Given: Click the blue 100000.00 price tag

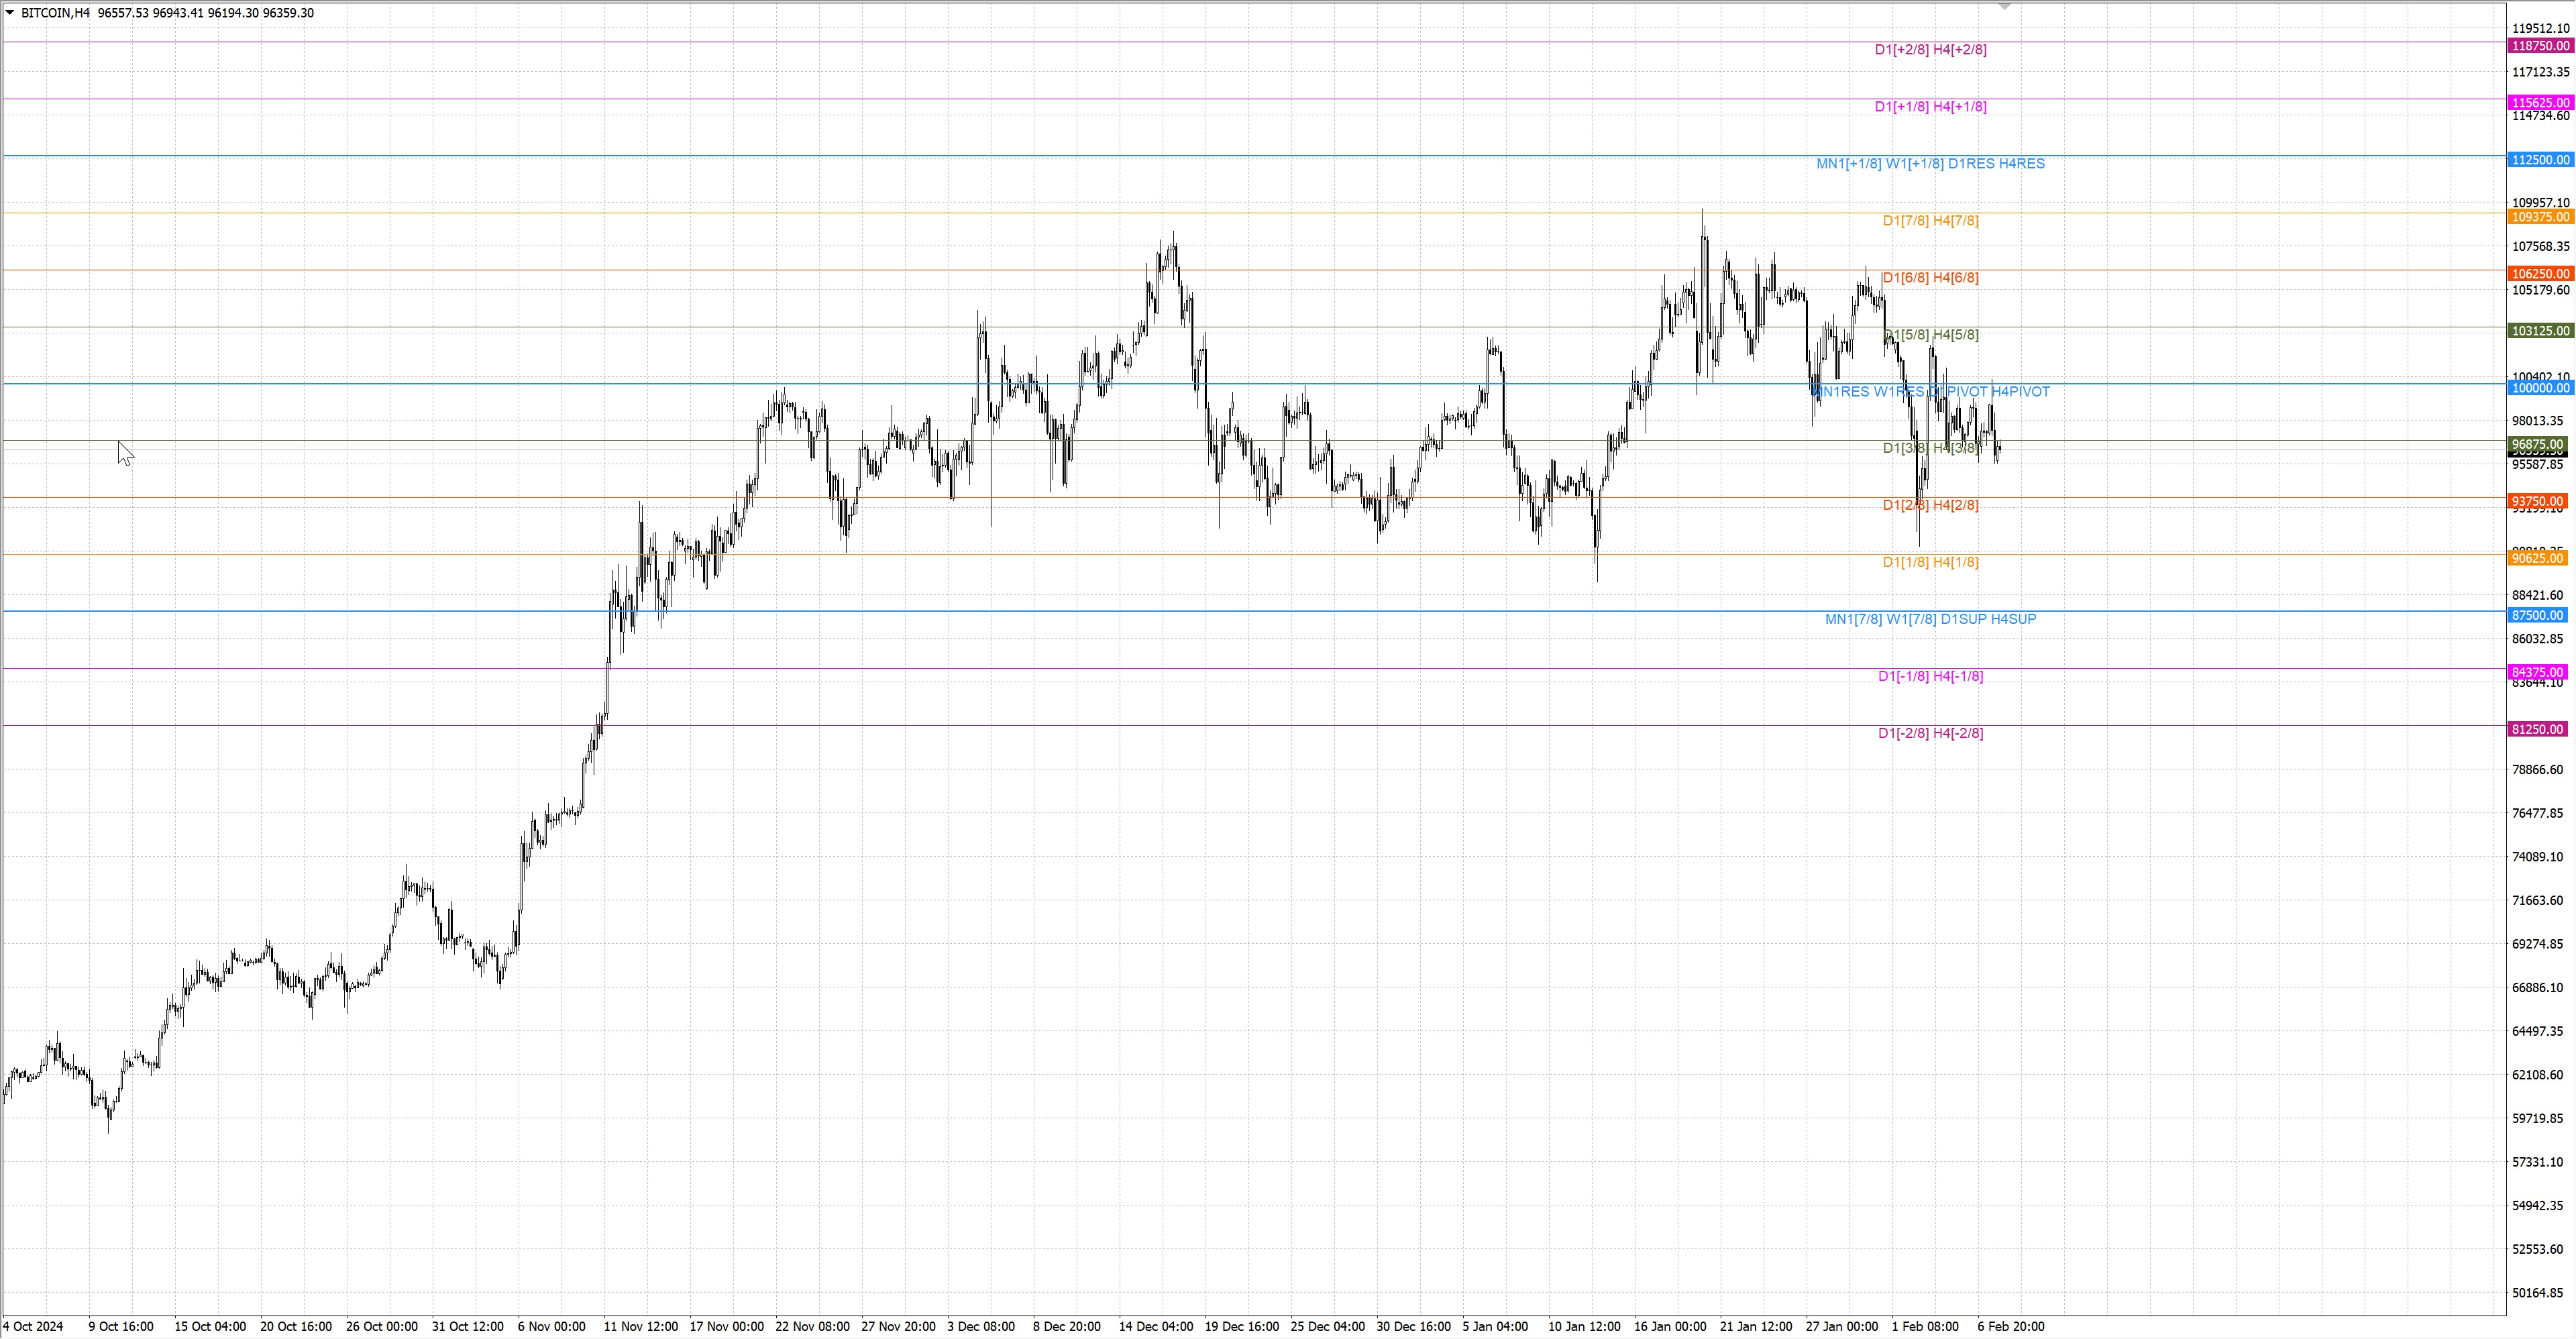Looking at the screenshot, I should point(2540,388).
